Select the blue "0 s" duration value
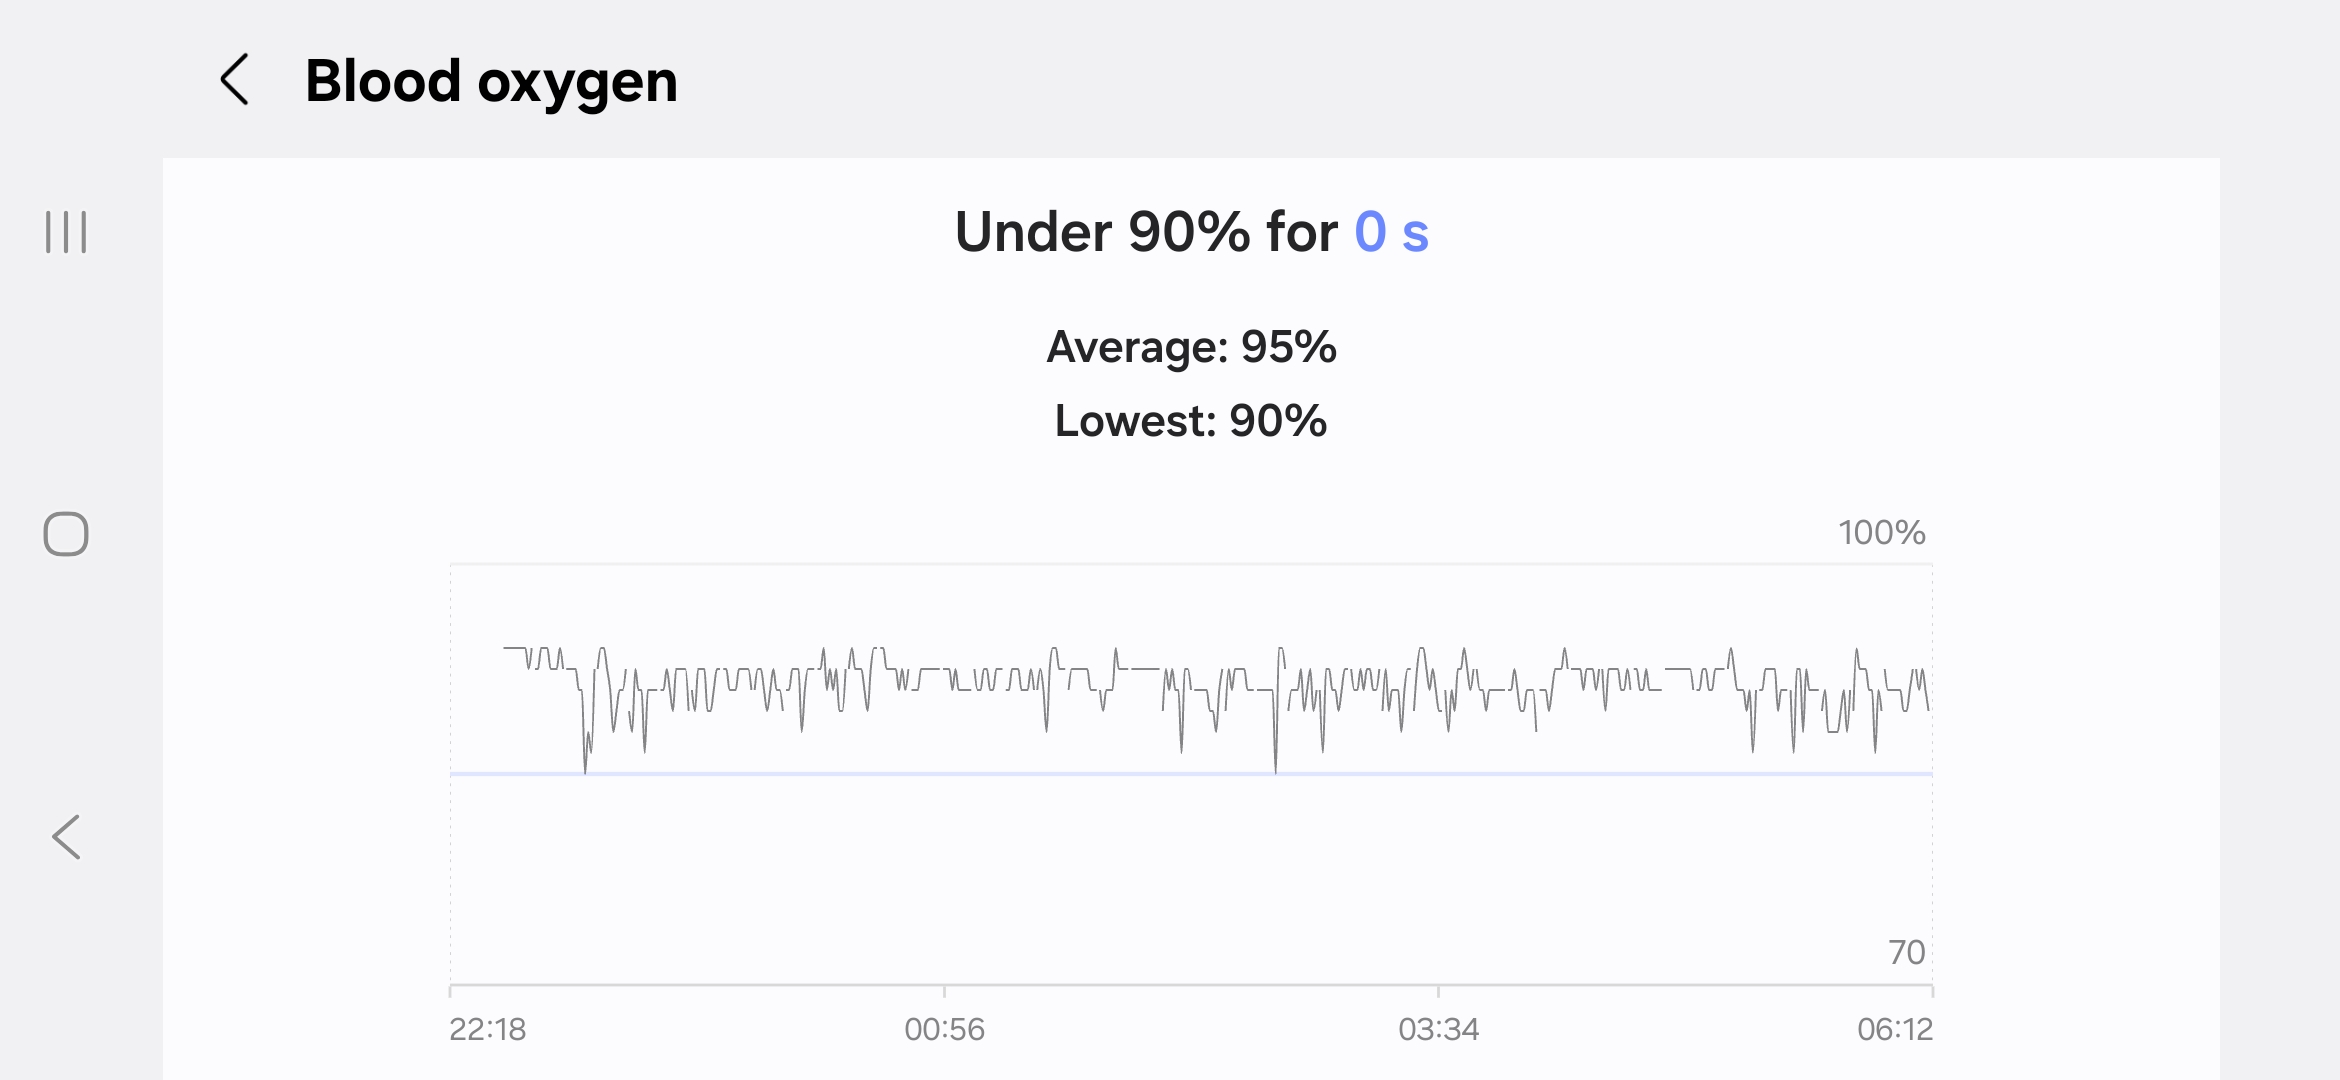 [x=1391, y=232]
